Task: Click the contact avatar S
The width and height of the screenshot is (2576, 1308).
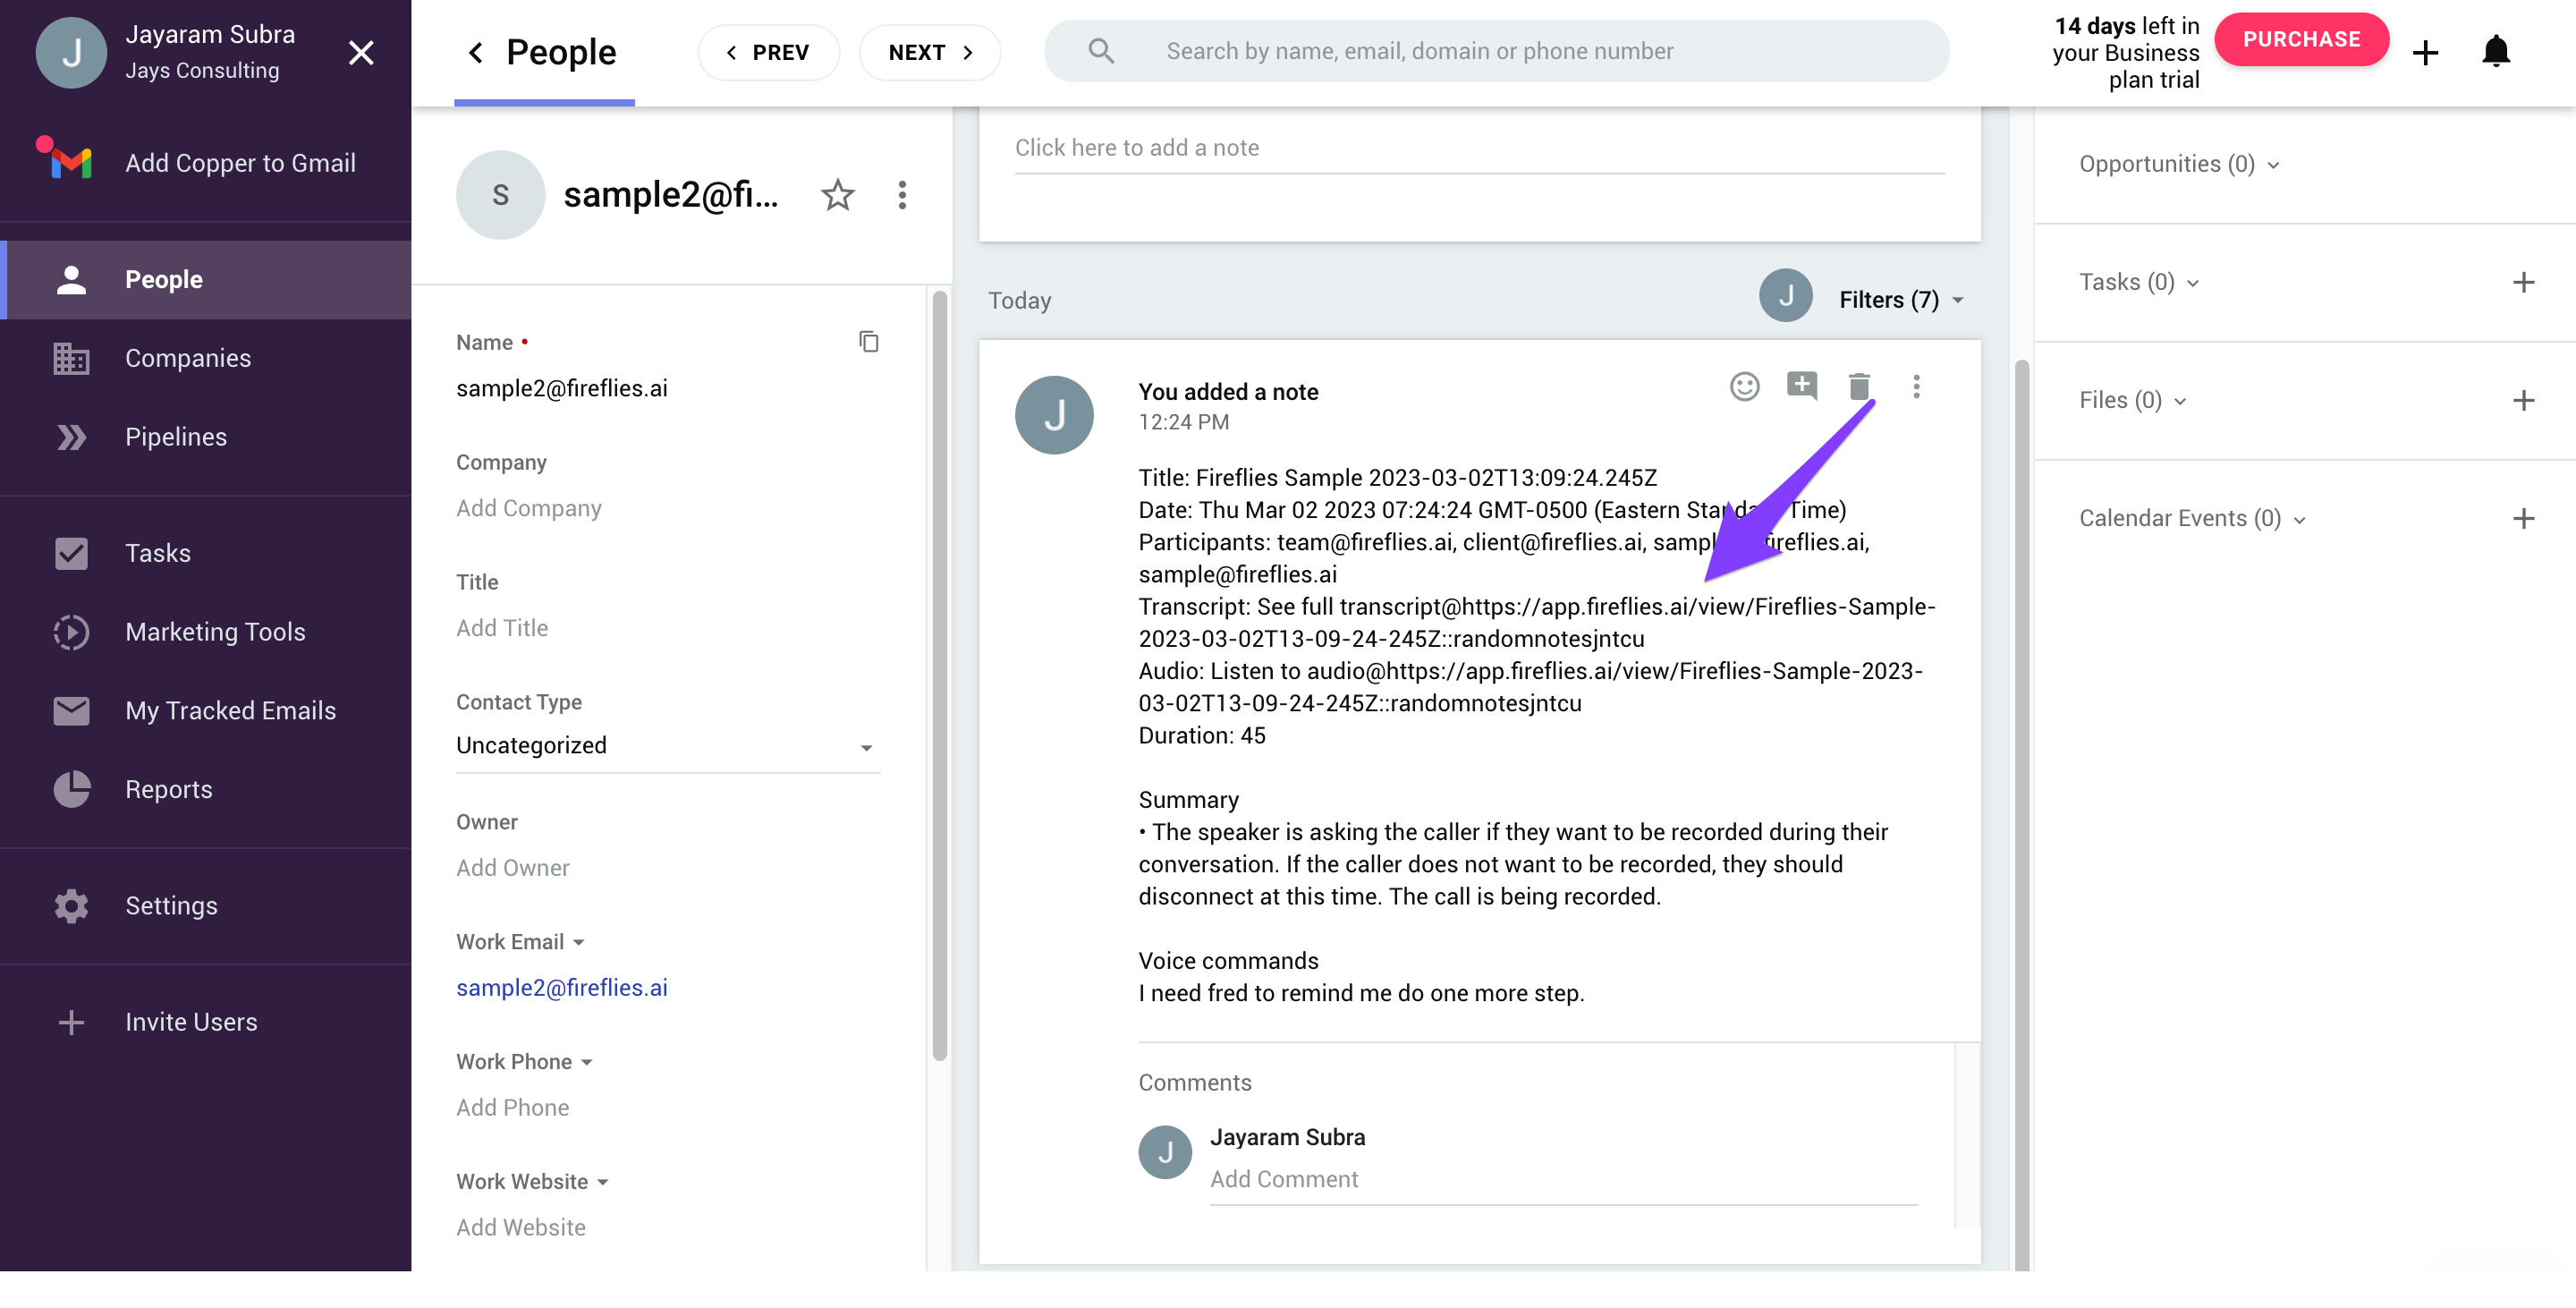Action: (x=500, y=195)
